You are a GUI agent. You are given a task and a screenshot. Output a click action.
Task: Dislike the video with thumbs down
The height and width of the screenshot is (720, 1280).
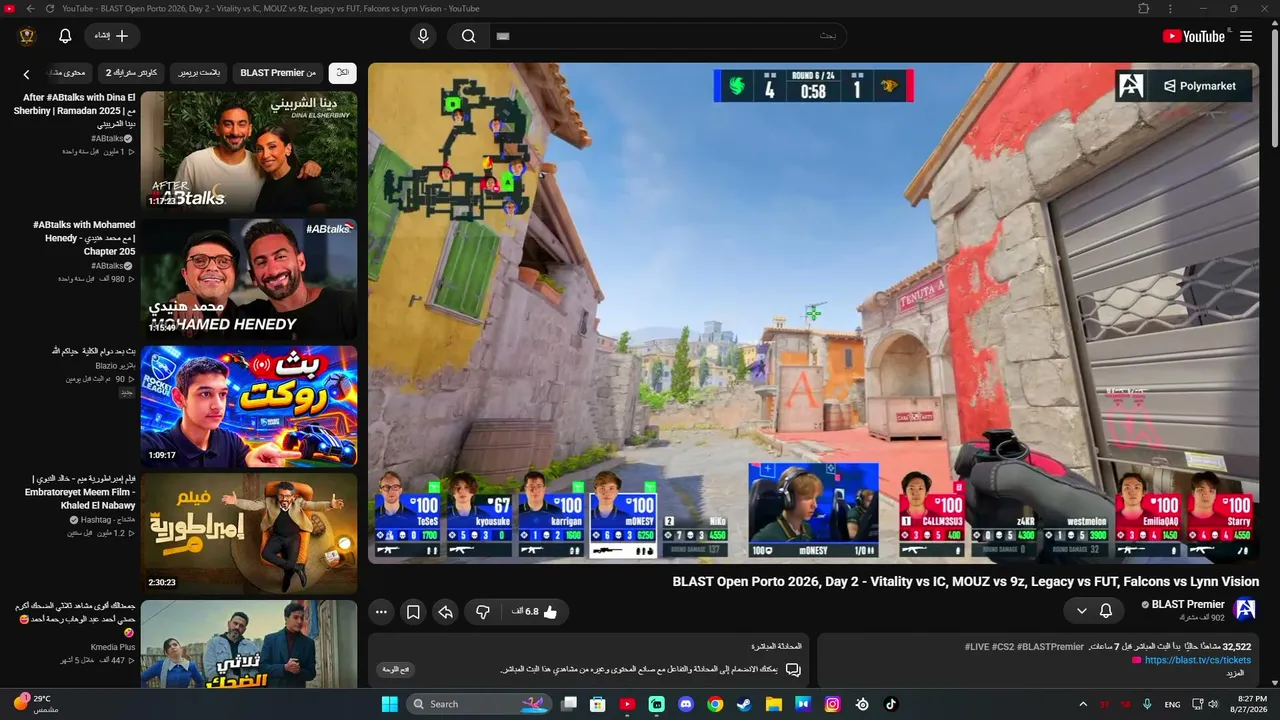[483, 612]
